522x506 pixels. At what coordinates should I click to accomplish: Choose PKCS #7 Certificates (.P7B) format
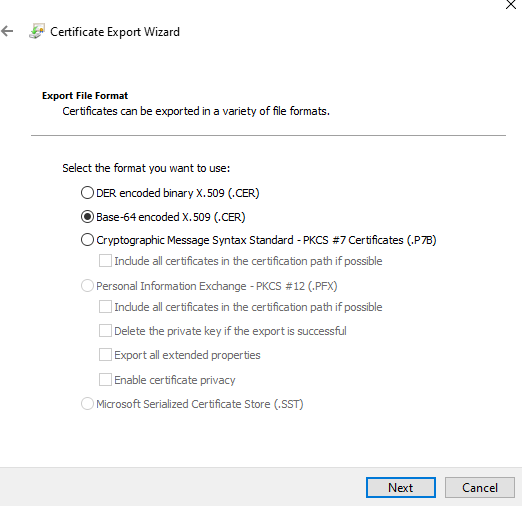(x=87, y=240)
